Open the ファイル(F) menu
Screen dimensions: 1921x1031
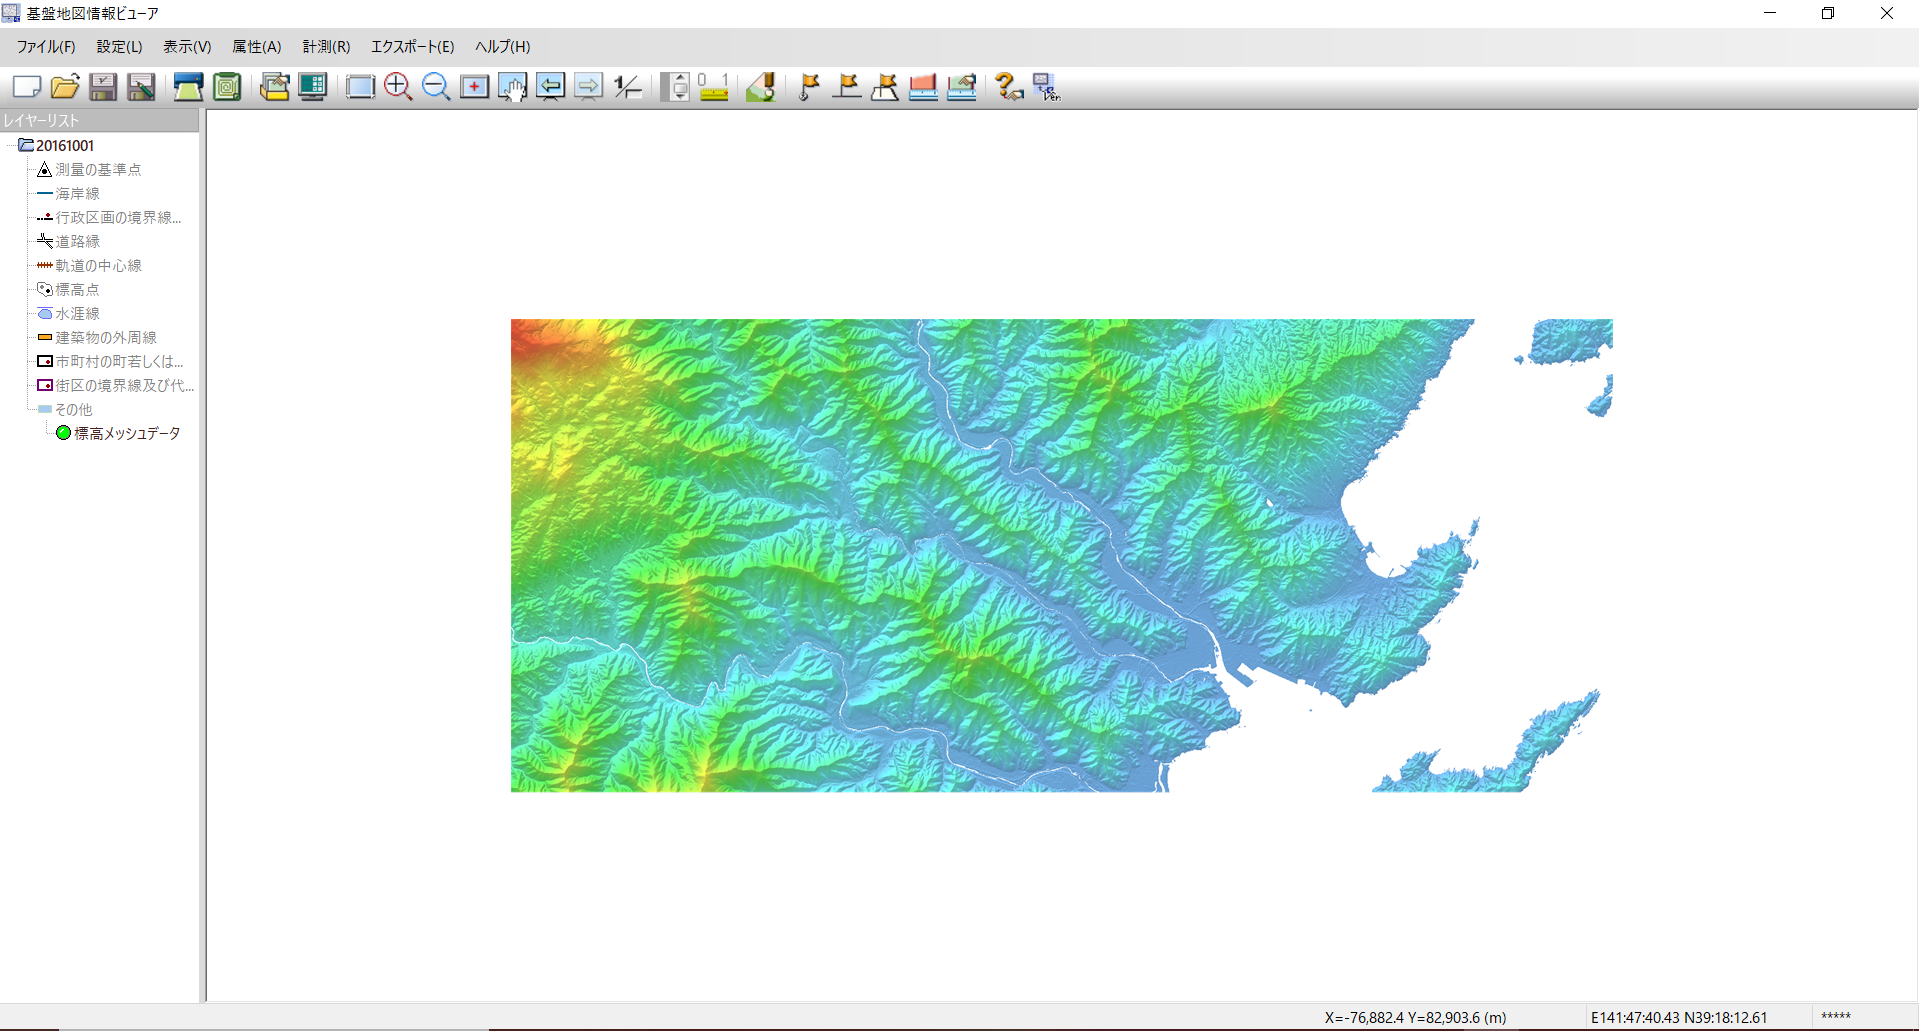click(46, 47)
